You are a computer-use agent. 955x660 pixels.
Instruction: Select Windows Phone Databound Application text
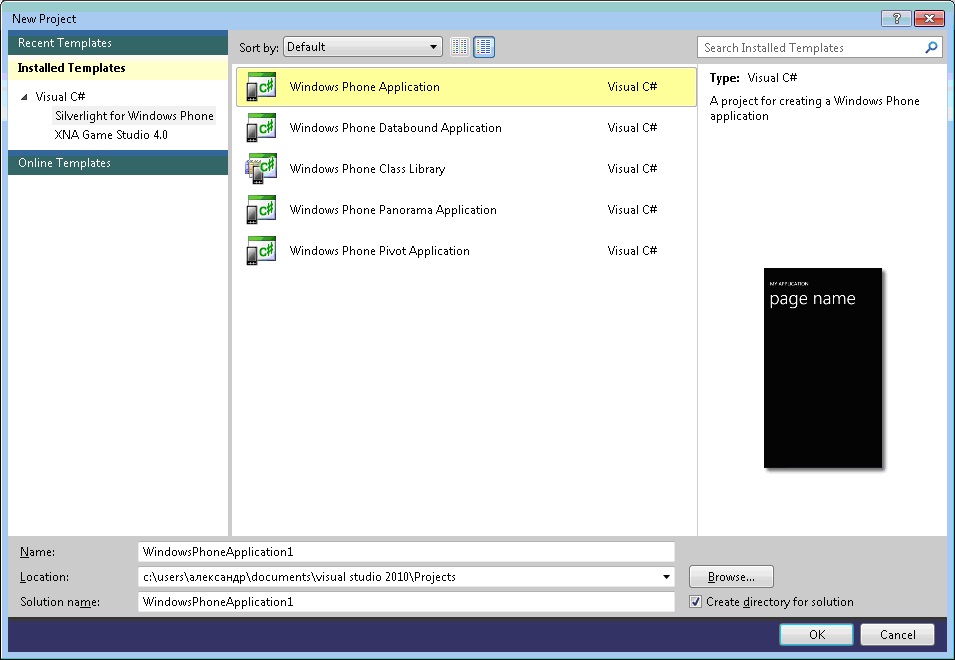coord(395,127)
